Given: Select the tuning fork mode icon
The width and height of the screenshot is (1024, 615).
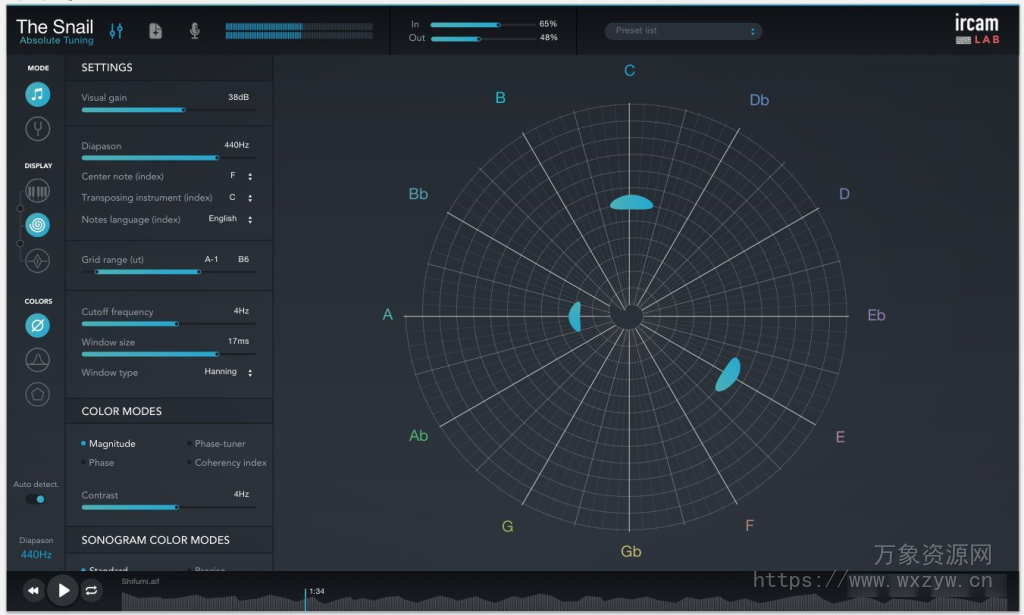Looking at the screenshot, I should [36, 128].
